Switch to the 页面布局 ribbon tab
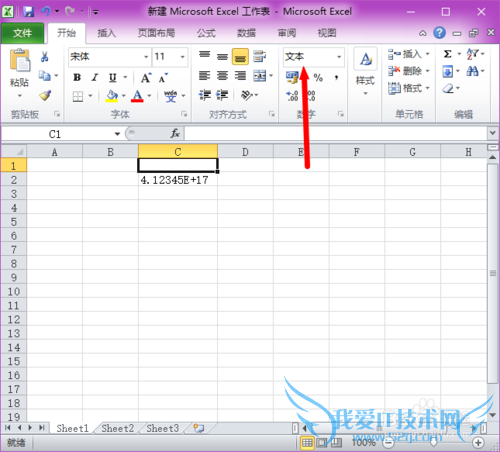Screen dimensions: 500x452 click(156, 33)
